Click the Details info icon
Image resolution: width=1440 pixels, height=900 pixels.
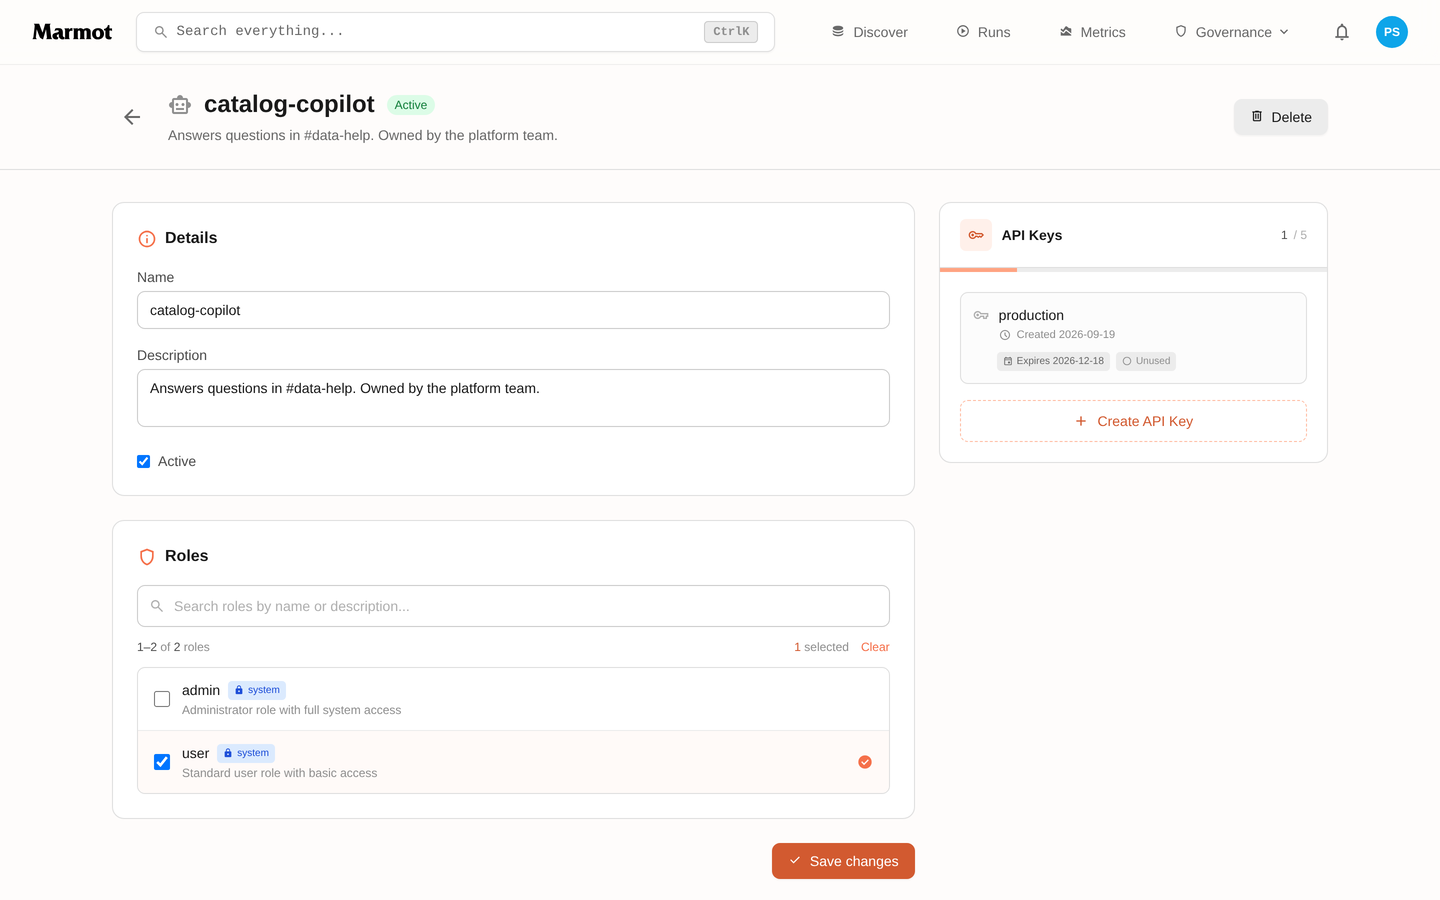tap(147, 239)
